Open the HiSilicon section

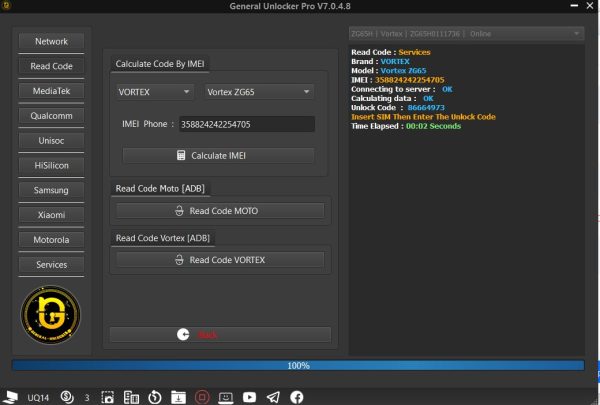[x=51, y=166]
